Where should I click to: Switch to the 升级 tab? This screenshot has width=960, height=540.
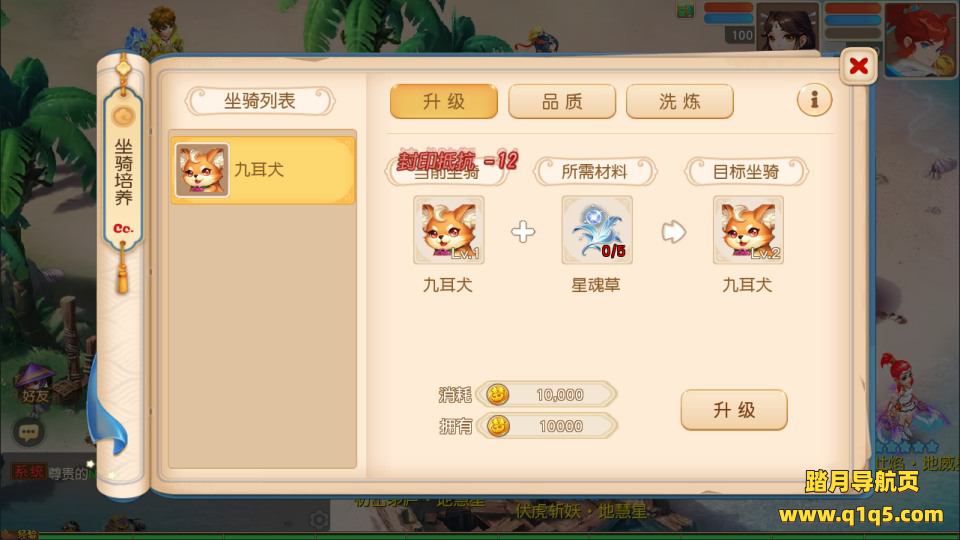[444, 102]
